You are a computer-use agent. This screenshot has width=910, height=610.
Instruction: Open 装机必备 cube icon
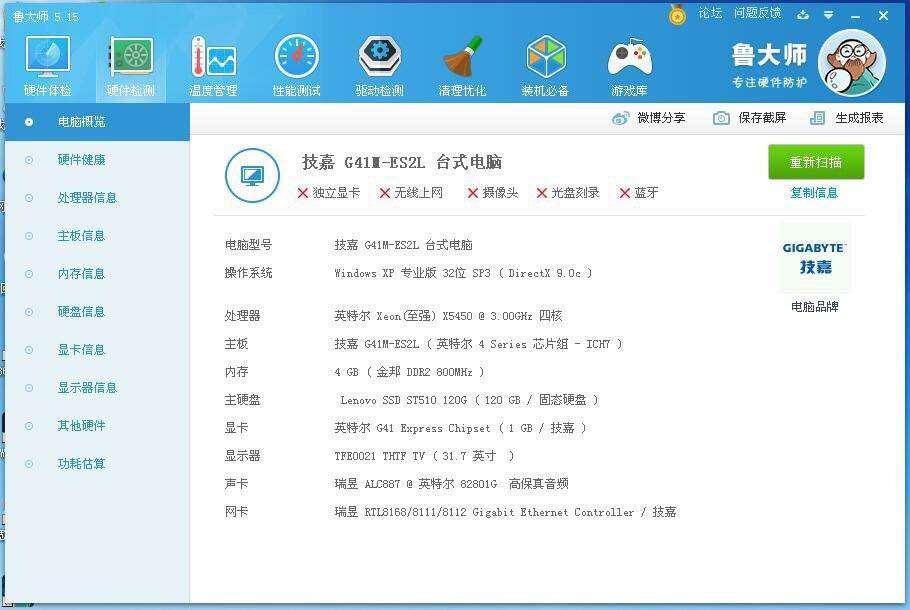(546, 66)
